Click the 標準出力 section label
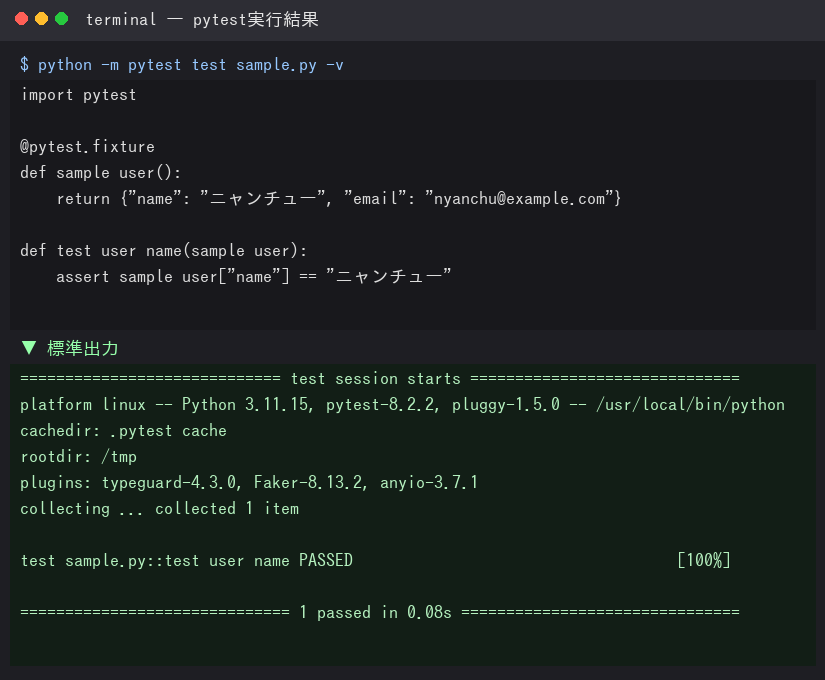This screenshot has height=680, width=825. 83,348
